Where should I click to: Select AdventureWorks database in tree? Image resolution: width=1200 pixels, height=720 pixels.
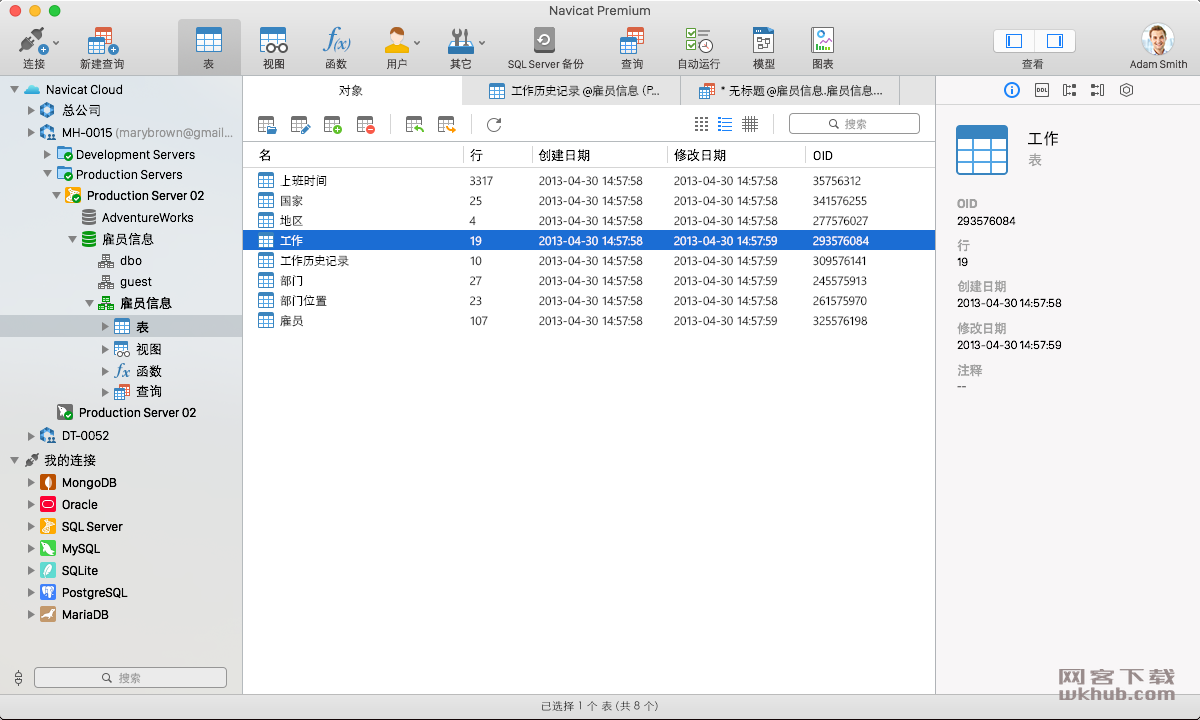(147, 217)
